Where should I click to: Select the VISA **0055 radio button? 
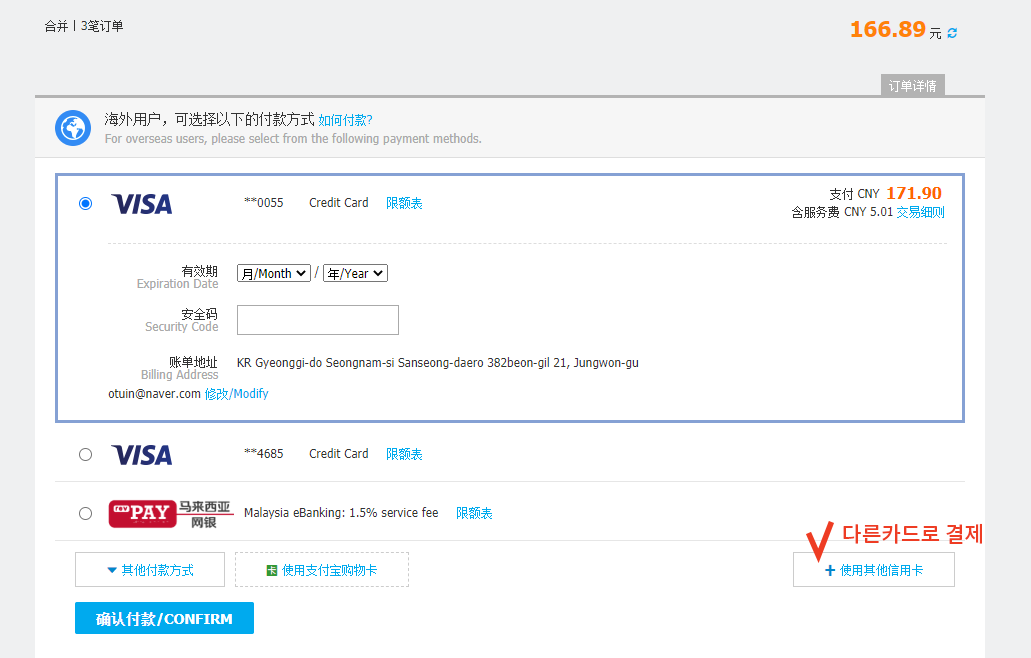85,204
